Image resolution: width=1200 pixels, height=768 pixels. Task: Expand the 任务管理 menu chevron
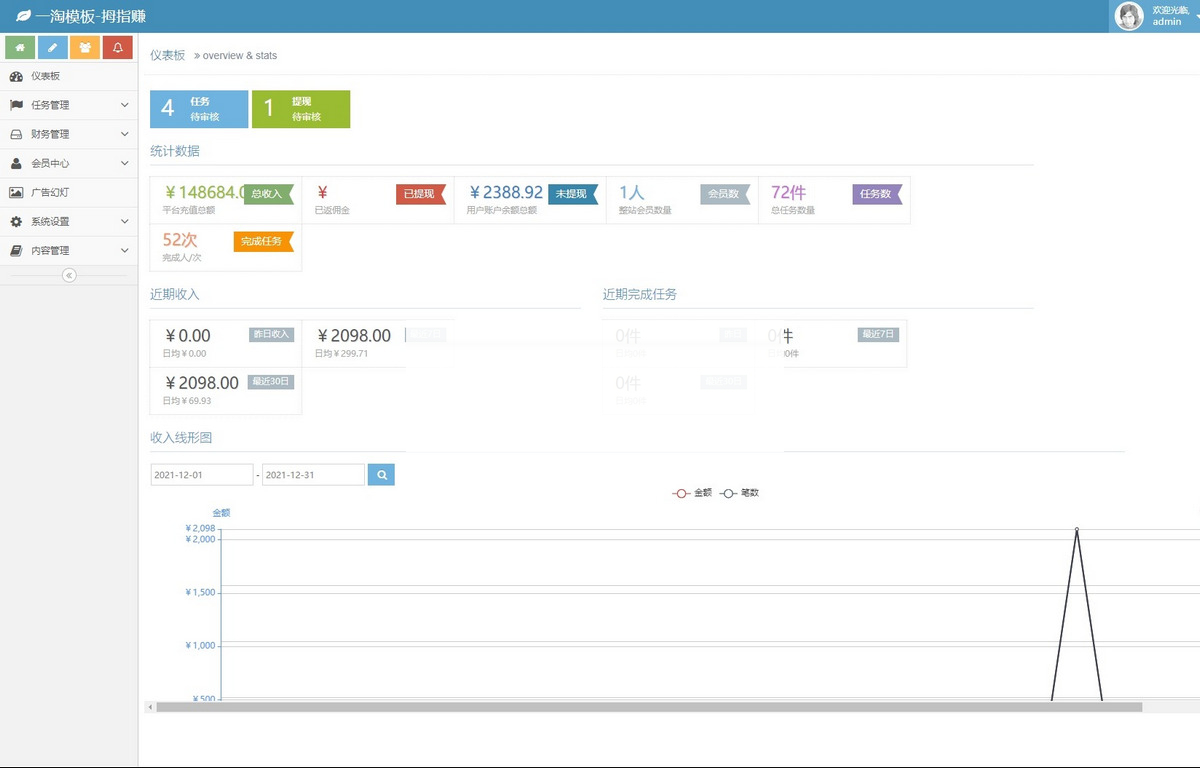tap(125, 105)
